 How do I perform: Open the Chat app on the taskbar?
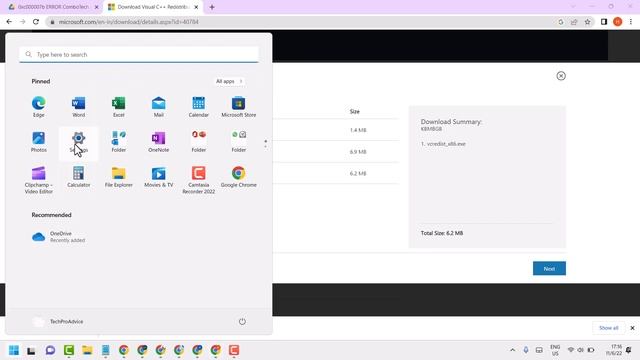coord(50,350)
